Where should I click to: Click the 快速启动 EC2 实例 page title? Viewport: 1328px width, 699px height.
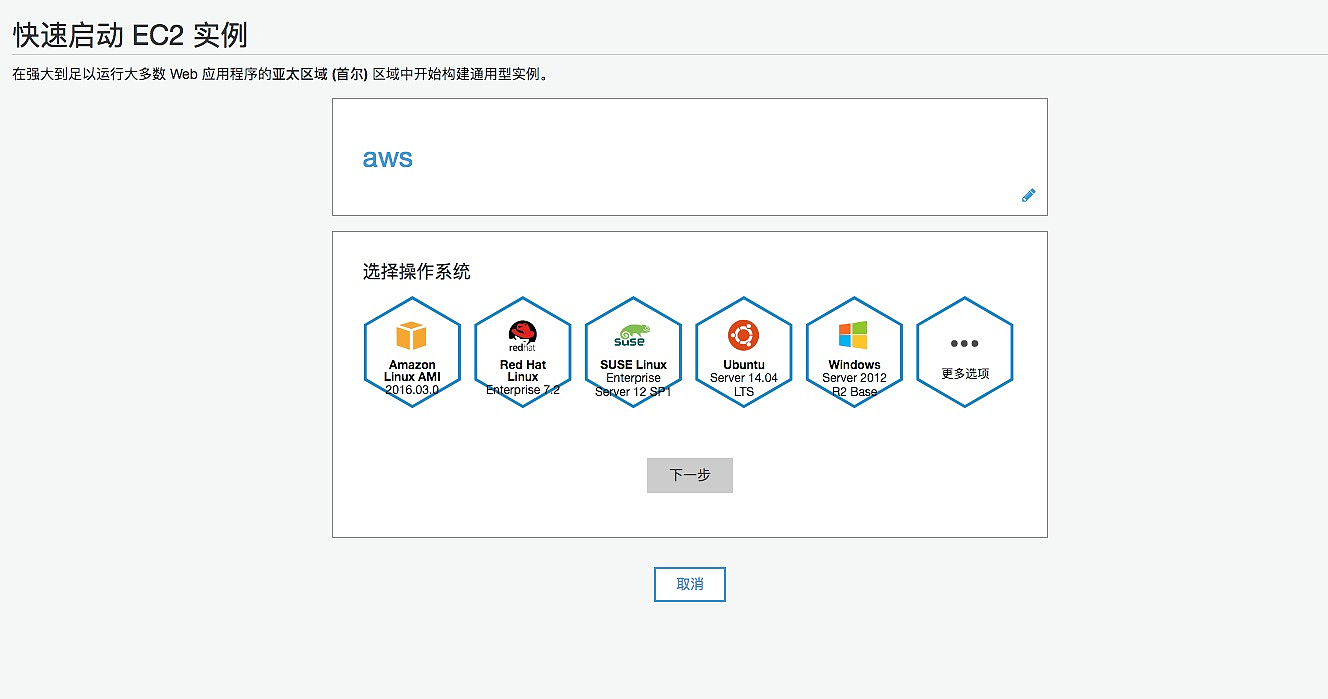click(x=129, y=35)
